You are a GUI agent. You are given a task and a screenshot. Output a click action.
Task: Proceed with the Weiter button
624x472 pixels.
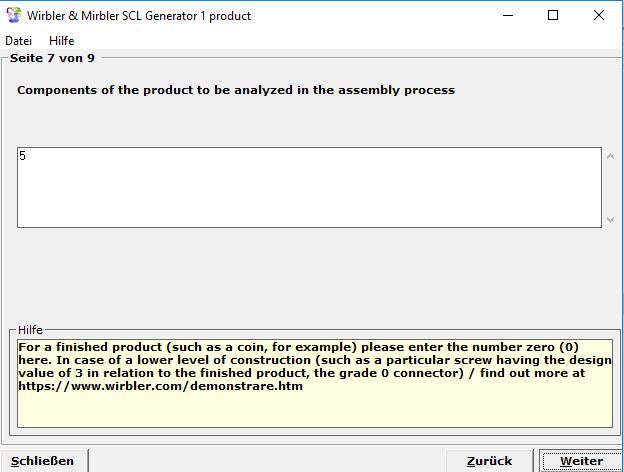[x=581, y=461]
